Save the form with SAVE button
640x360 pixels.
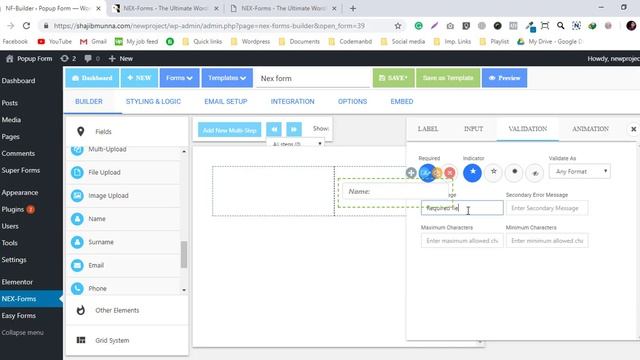point(393,78)
